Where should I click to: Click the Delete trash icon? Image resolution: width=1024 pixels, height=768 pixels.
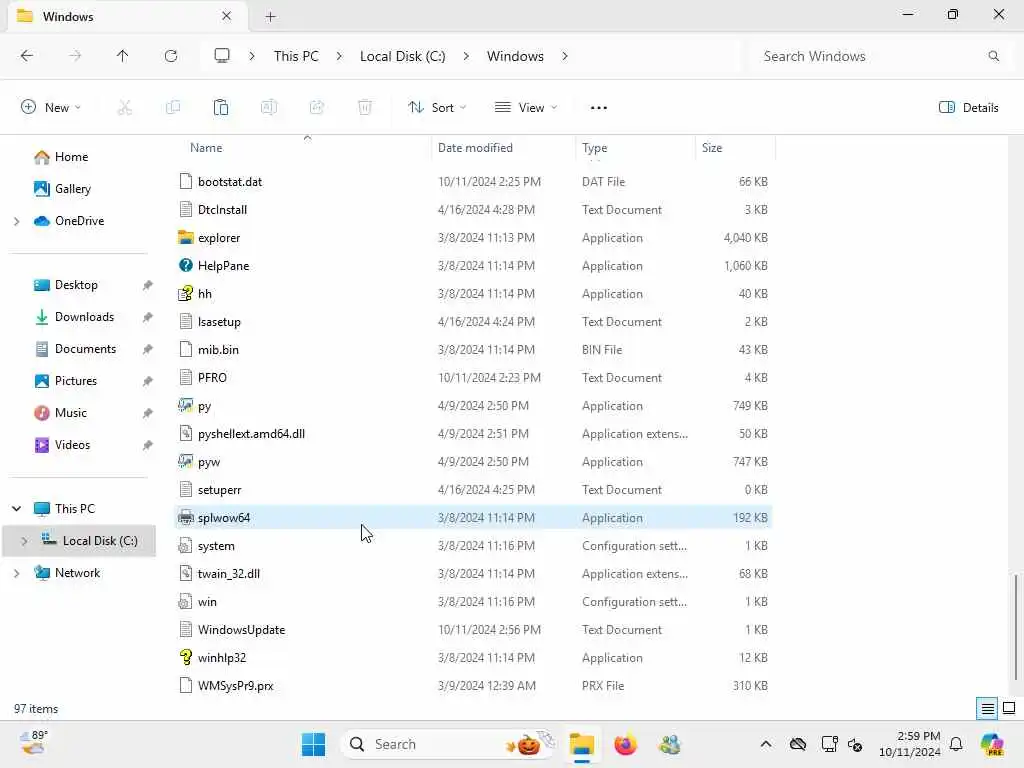tap(365, 108)
